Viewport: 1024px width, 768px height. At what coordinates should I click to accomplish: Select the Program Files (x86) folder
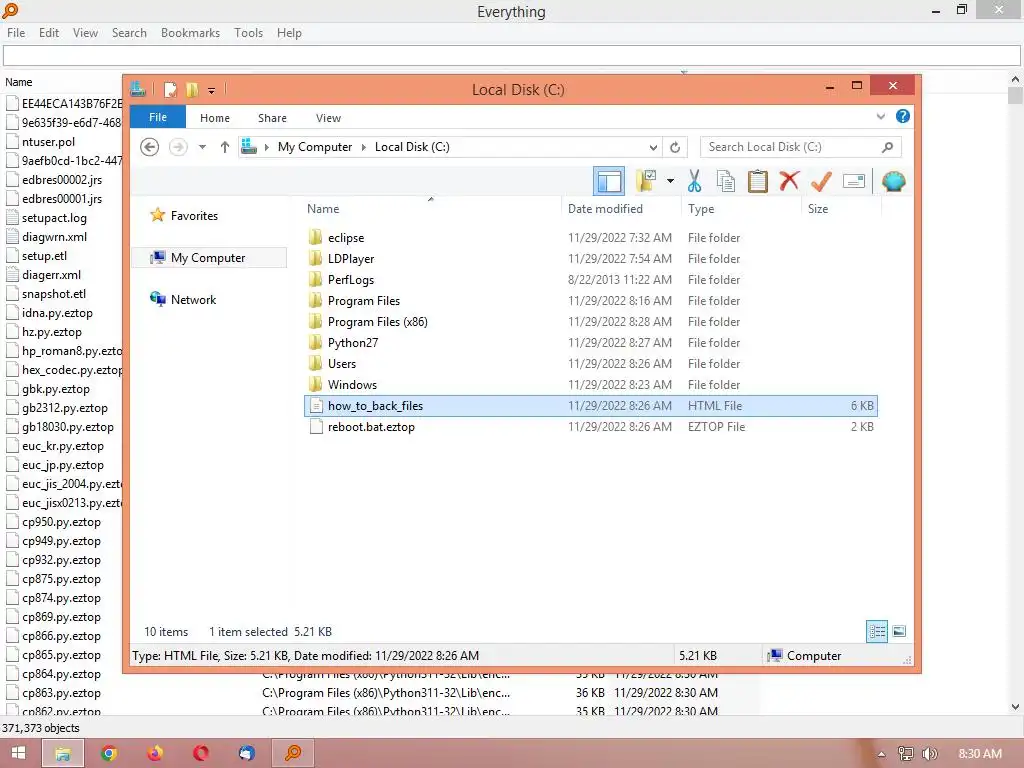click(x=377, y=321)
